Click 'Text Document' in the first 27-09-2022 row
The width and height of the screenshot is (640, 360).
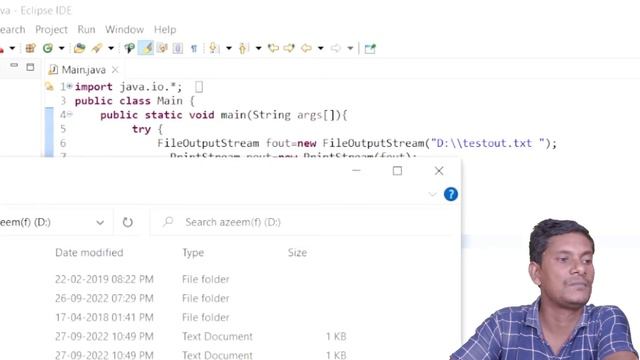pos(217,337)
